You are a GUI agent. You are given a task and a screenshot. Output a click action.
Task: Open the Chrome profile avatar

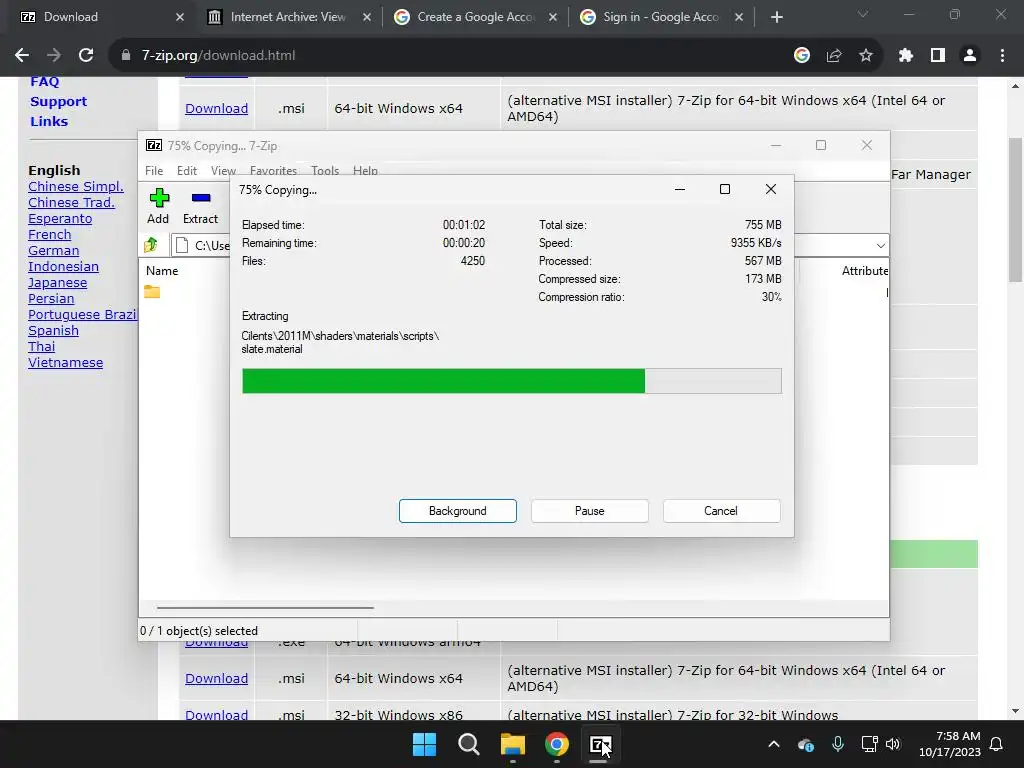970,56
